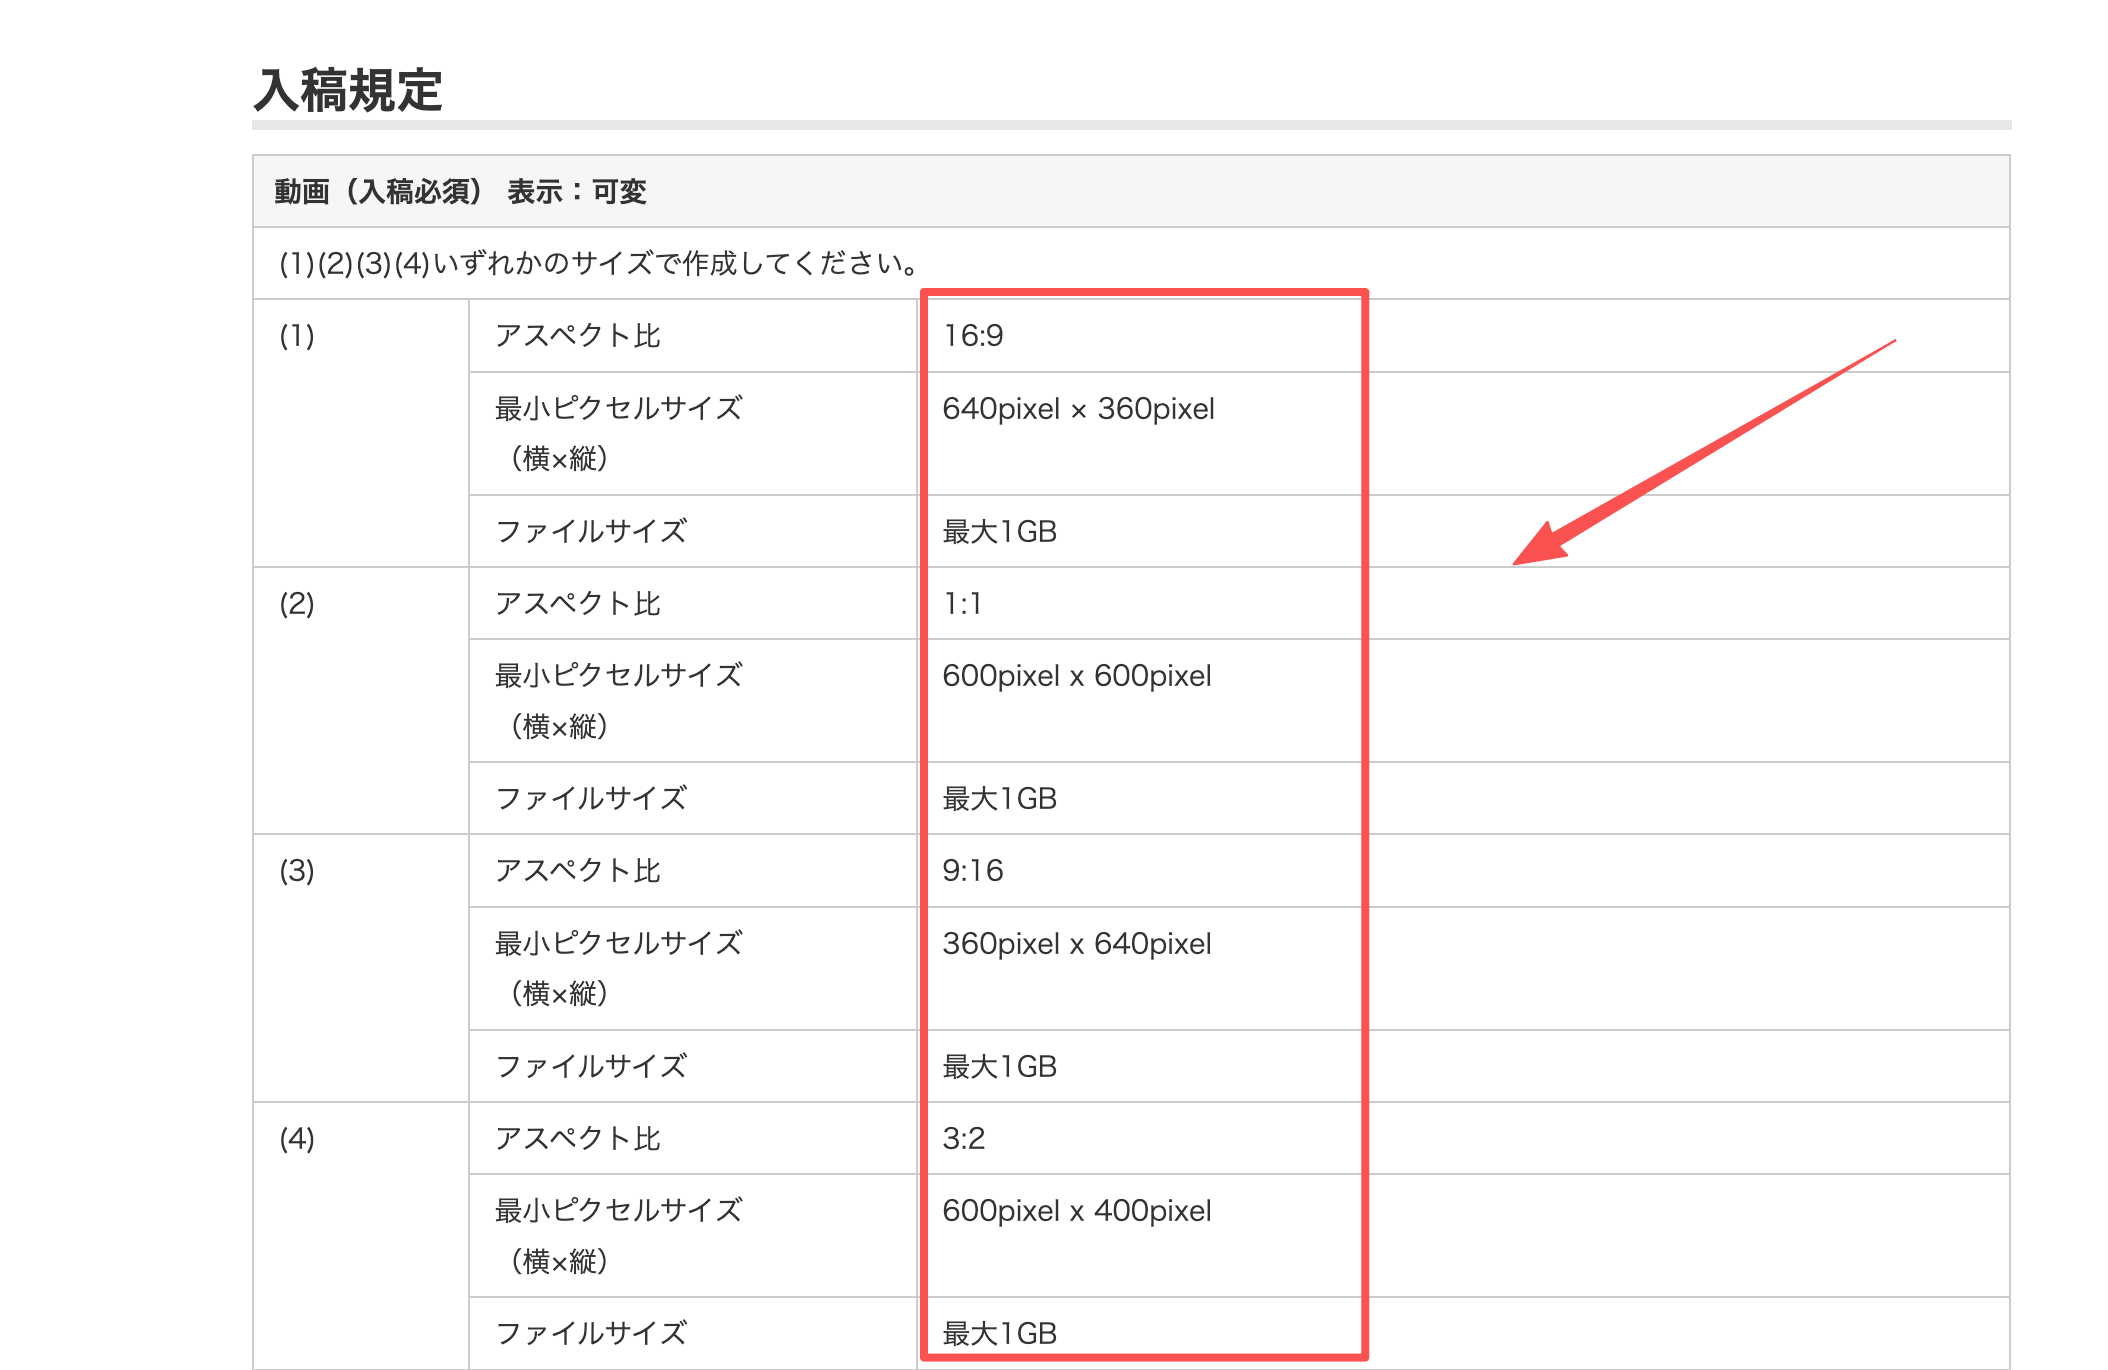Select the 動画（入稿必須） 表示：可変 header row
Viewport: 2108px width, 1370px height.
[1131, 191]
